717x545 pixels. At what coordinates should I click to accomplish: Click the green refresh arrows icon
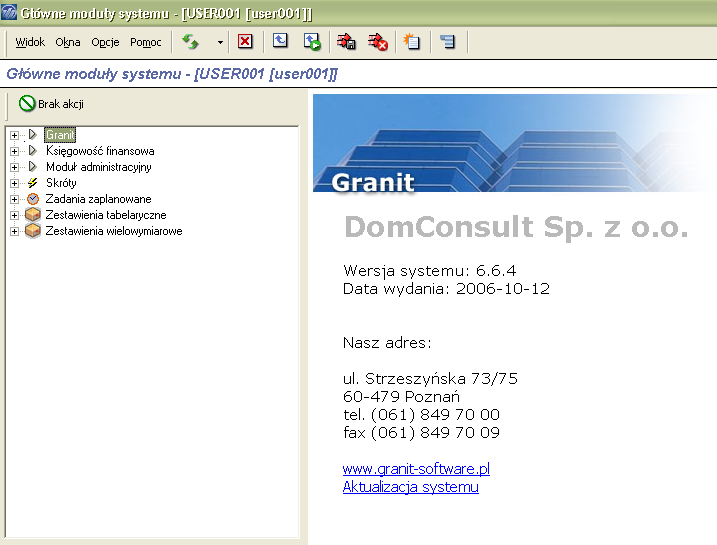190,42
